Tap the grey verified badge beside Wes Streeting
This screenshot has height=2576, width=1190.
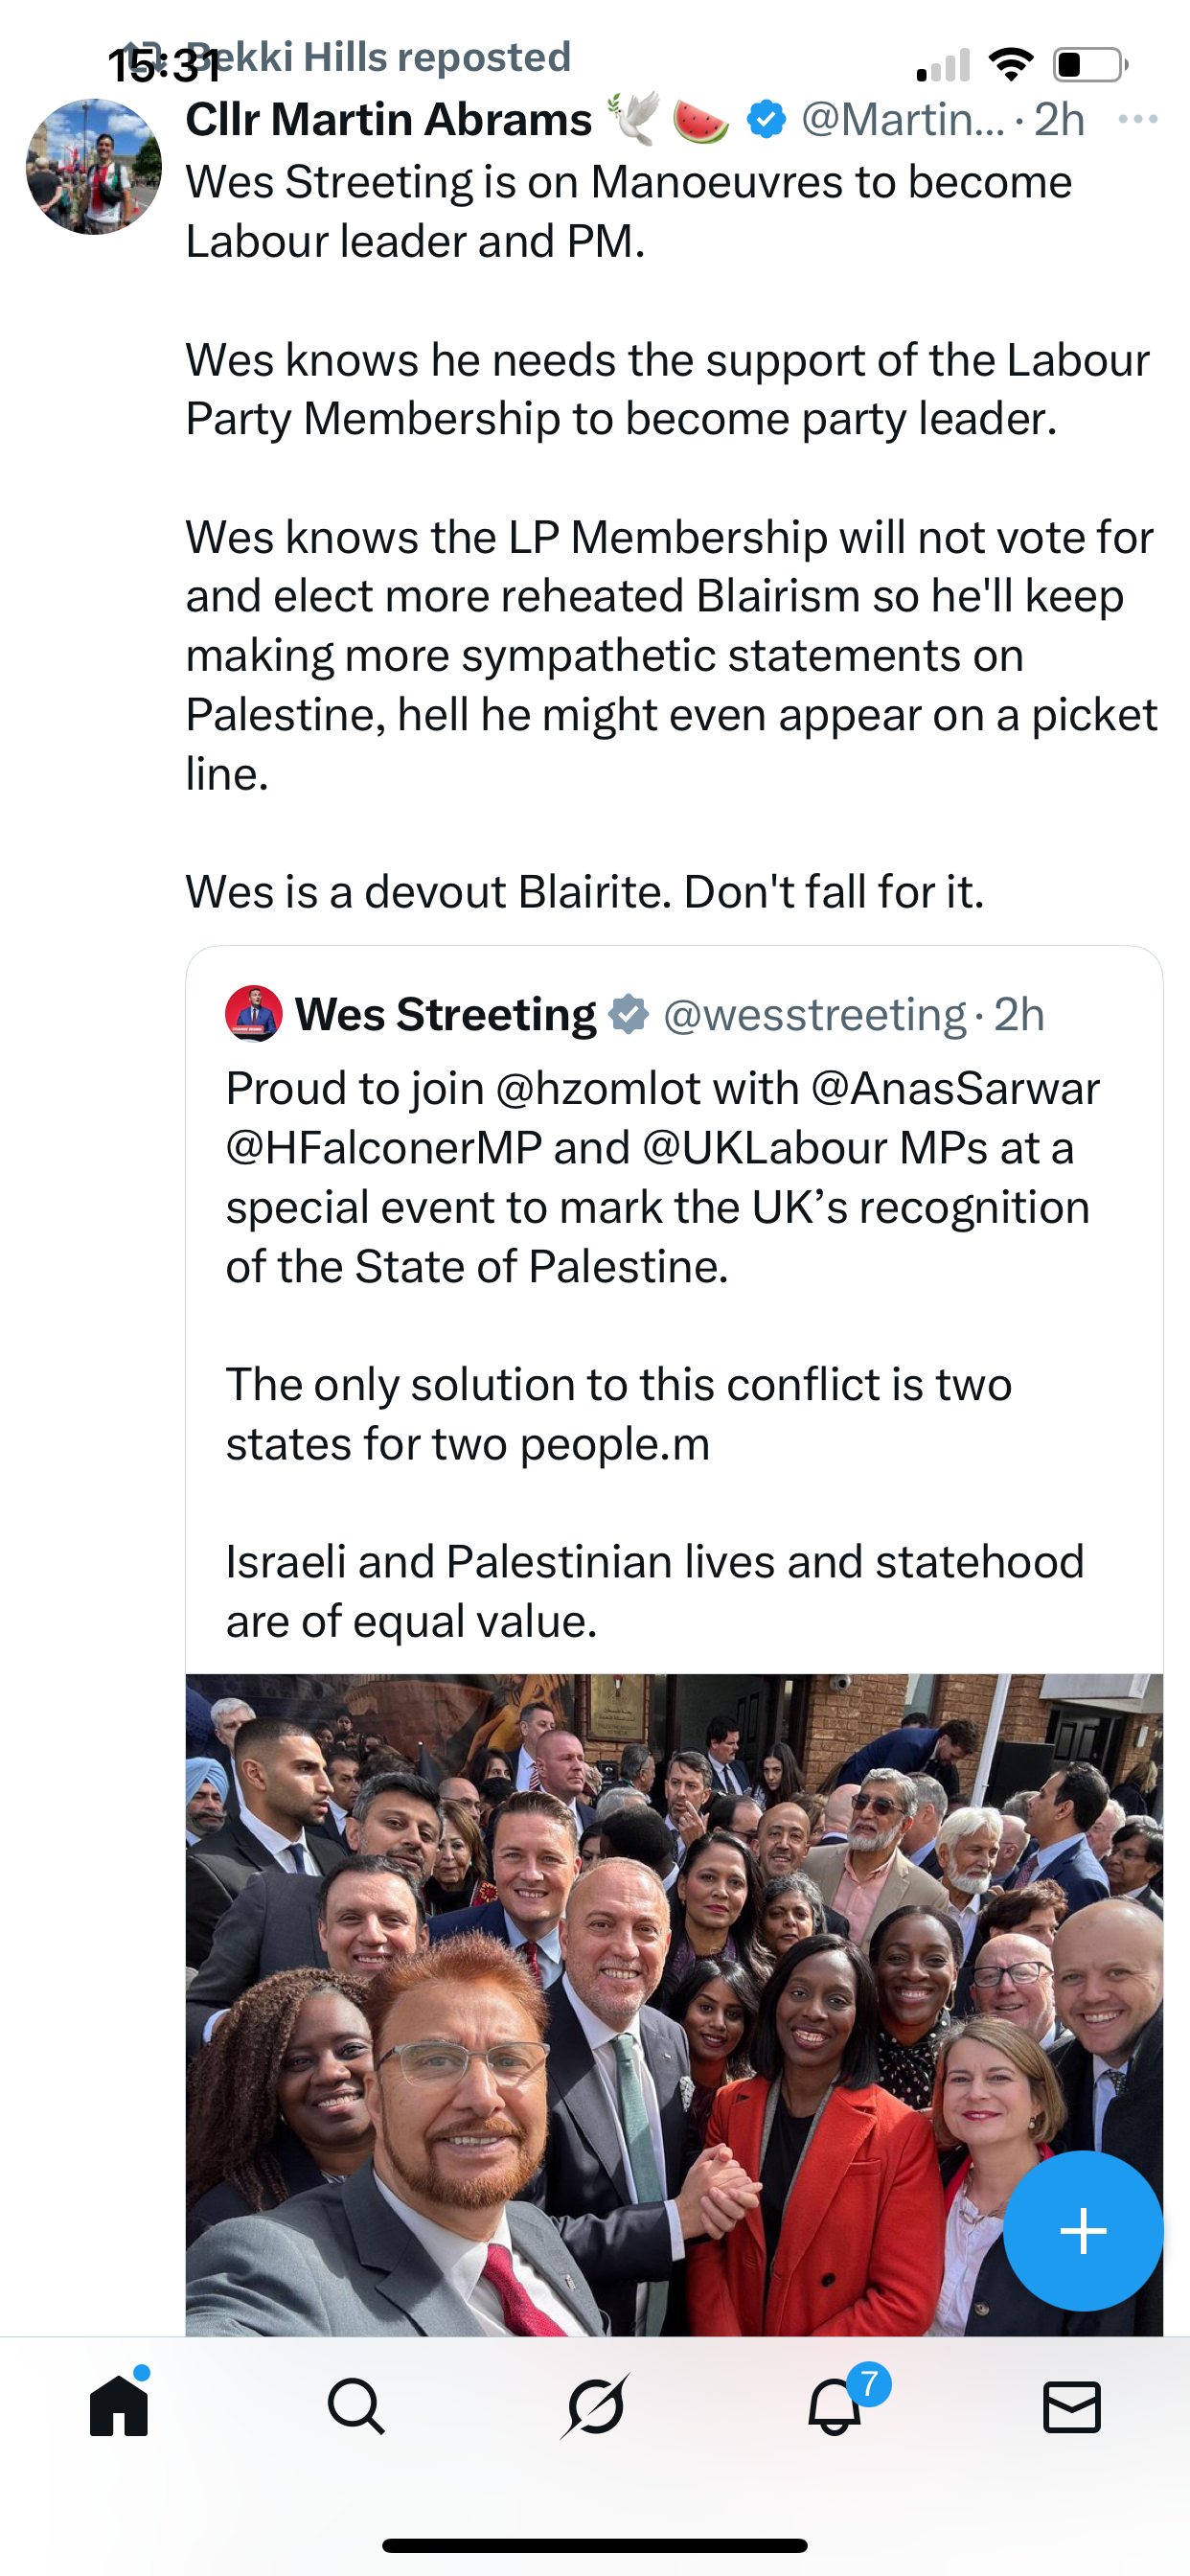pos(629,1014)
